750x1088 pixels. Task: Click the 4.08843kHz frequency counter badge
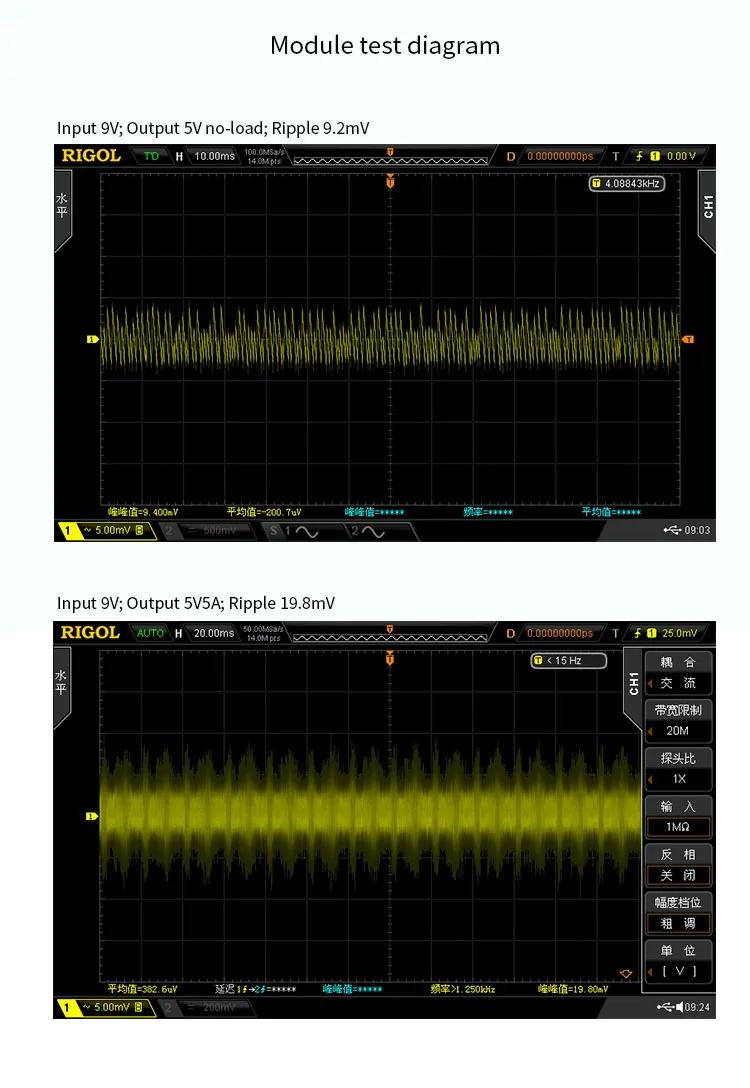point(627,184)
